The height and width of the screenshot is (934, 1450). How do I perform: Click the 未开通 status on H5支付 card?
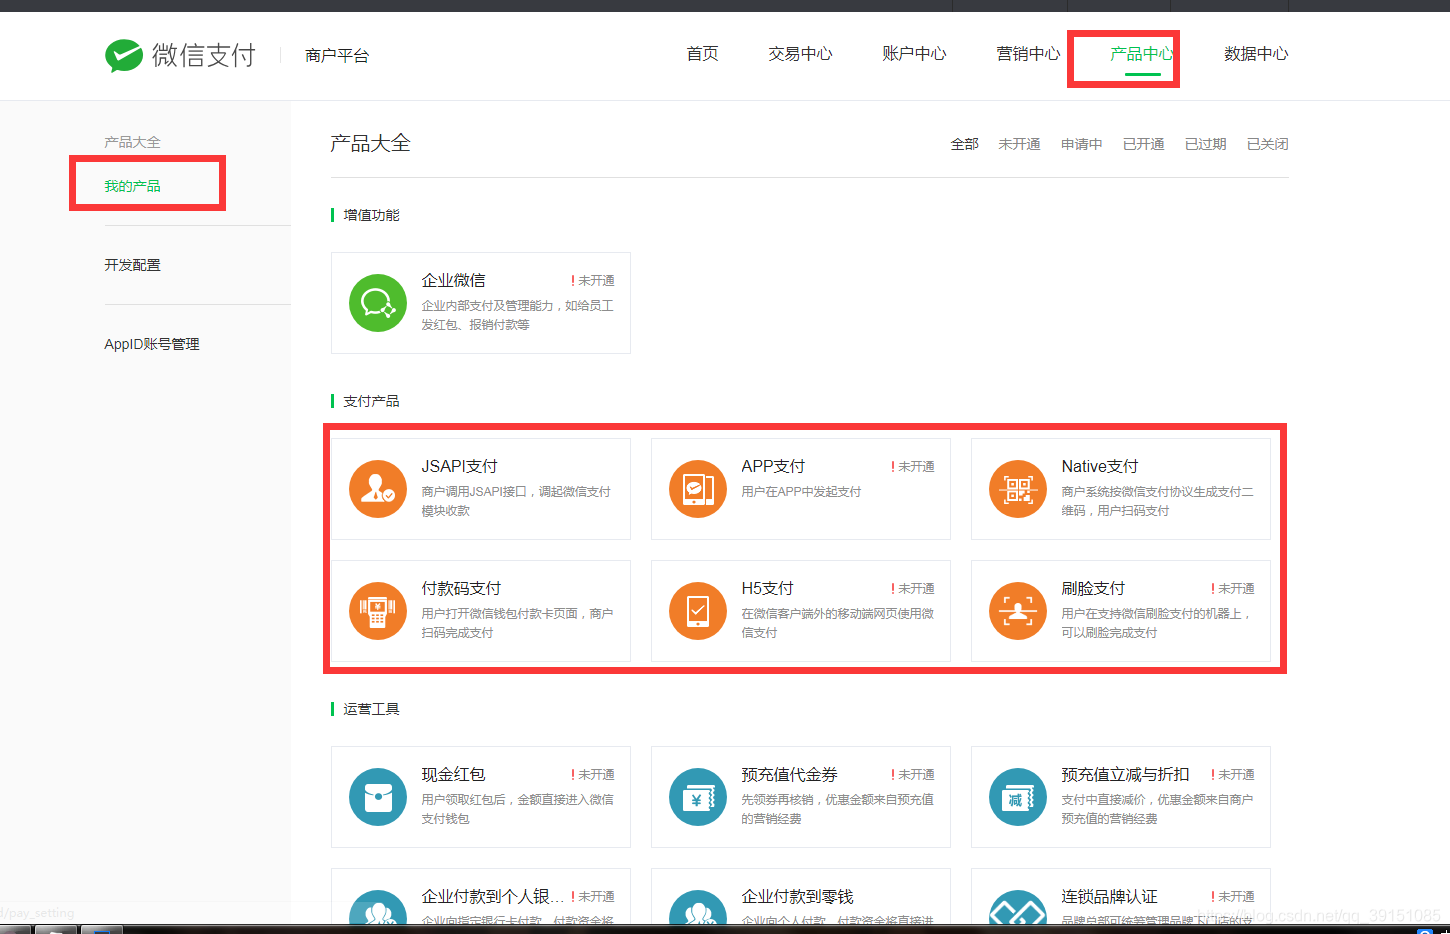coord(913,589)
